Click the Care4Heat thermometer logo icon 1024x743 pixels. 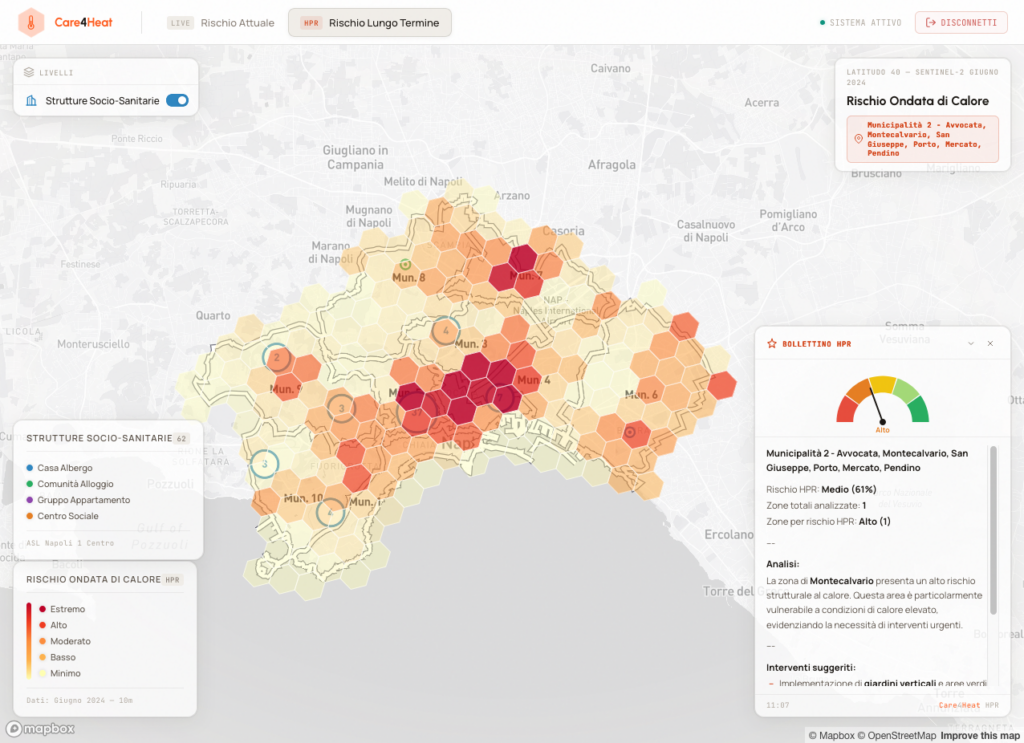pyautogui.click(x=31, y=22)
